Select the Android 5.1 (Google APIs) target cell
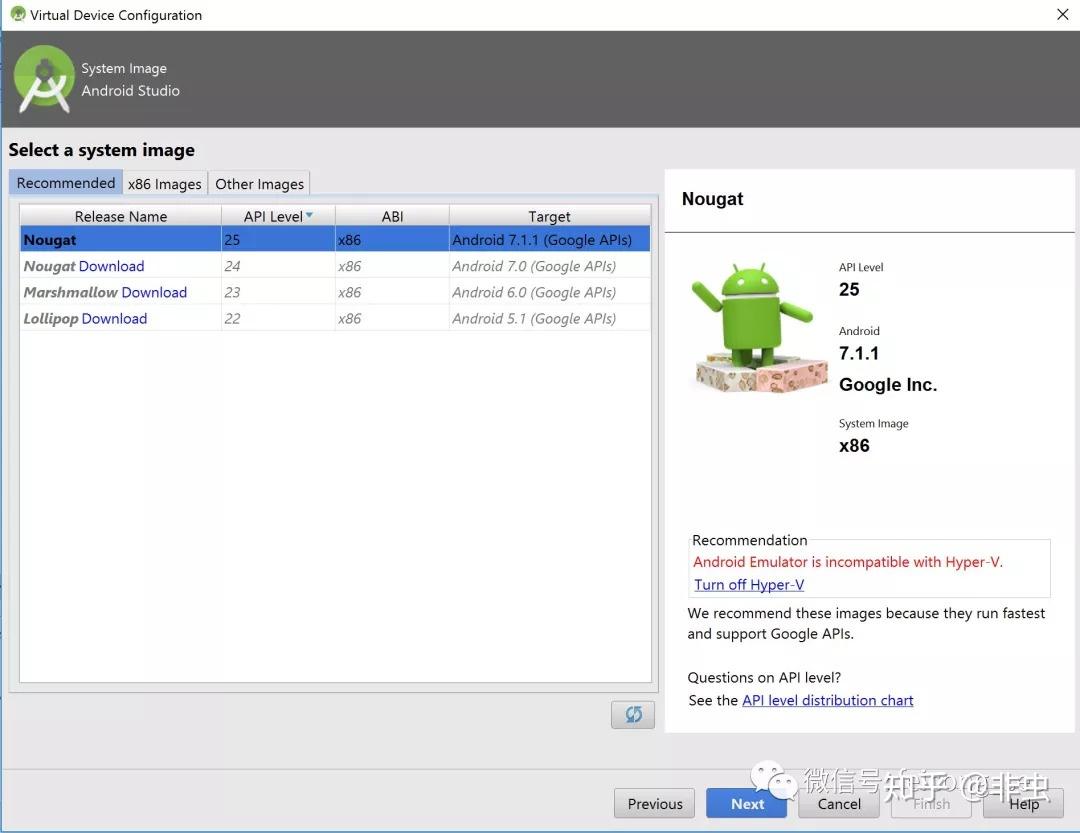This screenshot has width=1080, height=833. (x=550, y=318)
